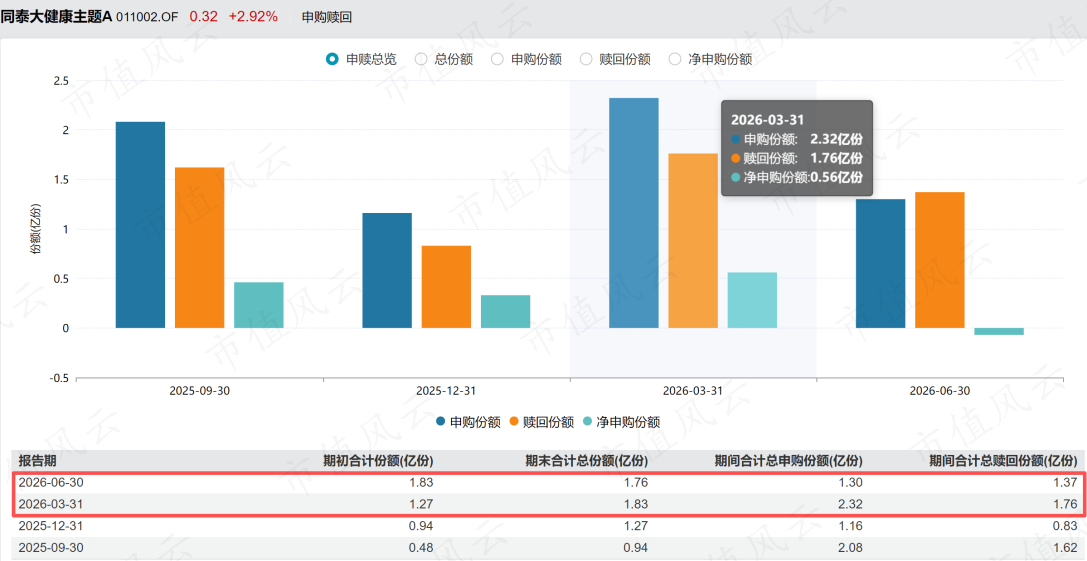Click orange 赎回份额 bar for 2025-09-30

pos(200,248)
